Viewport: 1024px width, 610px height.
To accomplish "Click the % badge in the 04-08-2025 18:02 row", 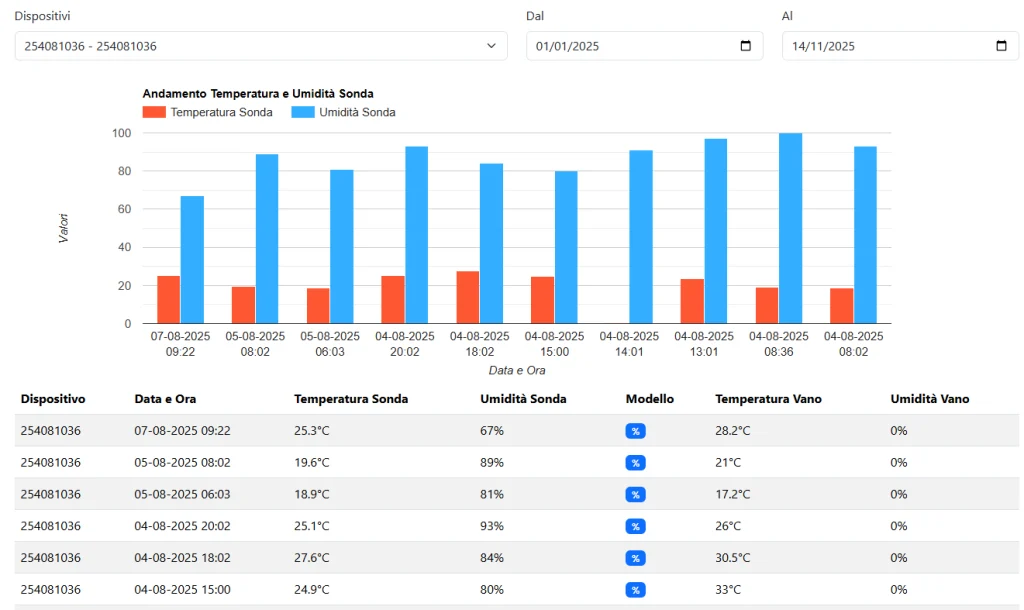I will coord(635,558).
